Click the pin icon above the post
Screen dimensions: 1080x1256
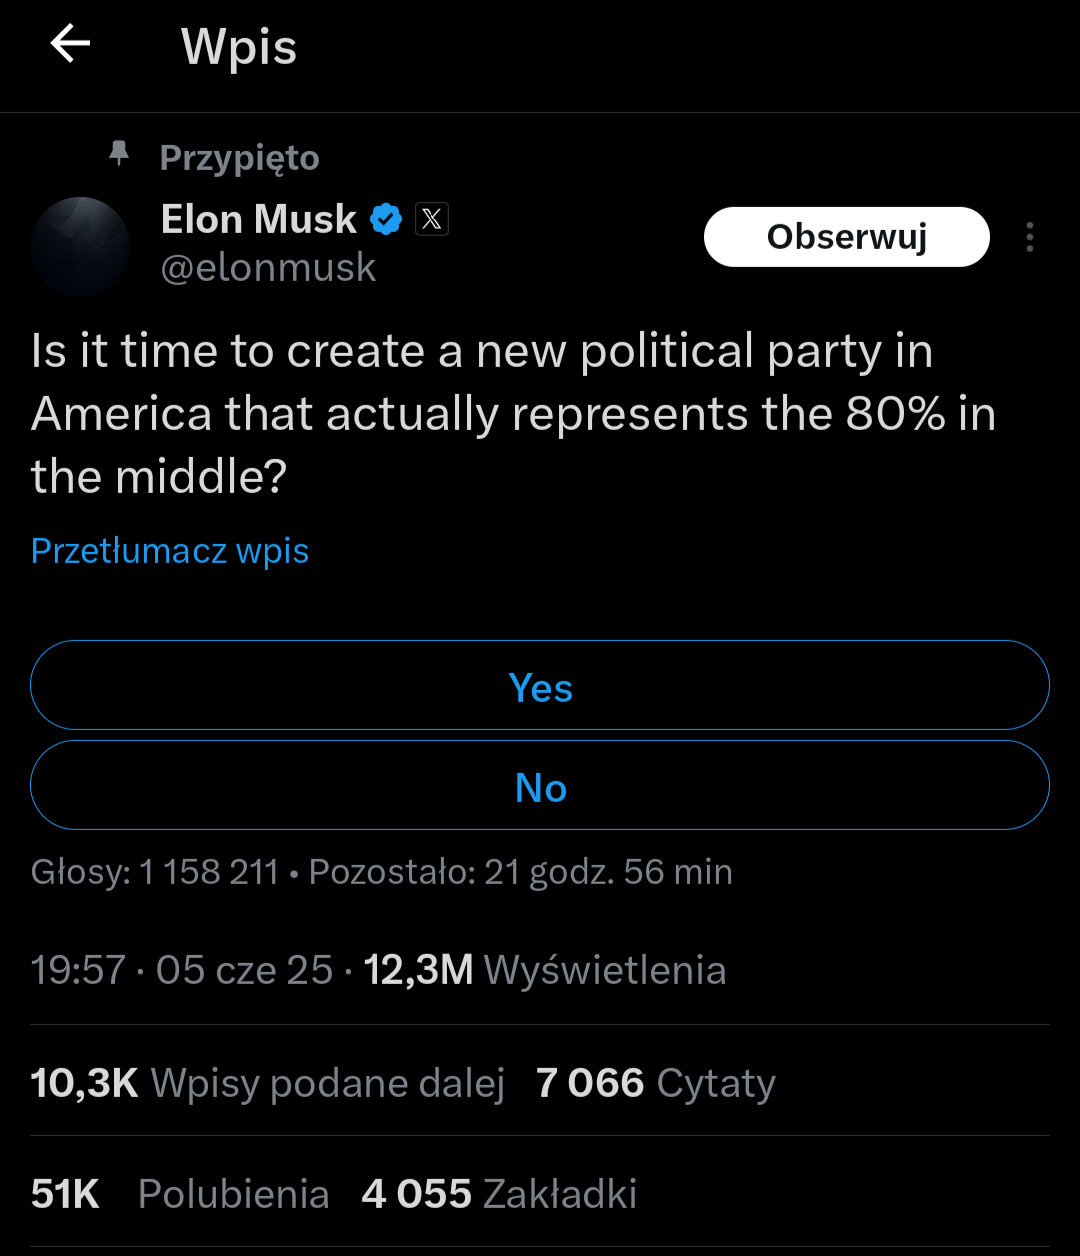pyautogui.click(x=119, y=155)
